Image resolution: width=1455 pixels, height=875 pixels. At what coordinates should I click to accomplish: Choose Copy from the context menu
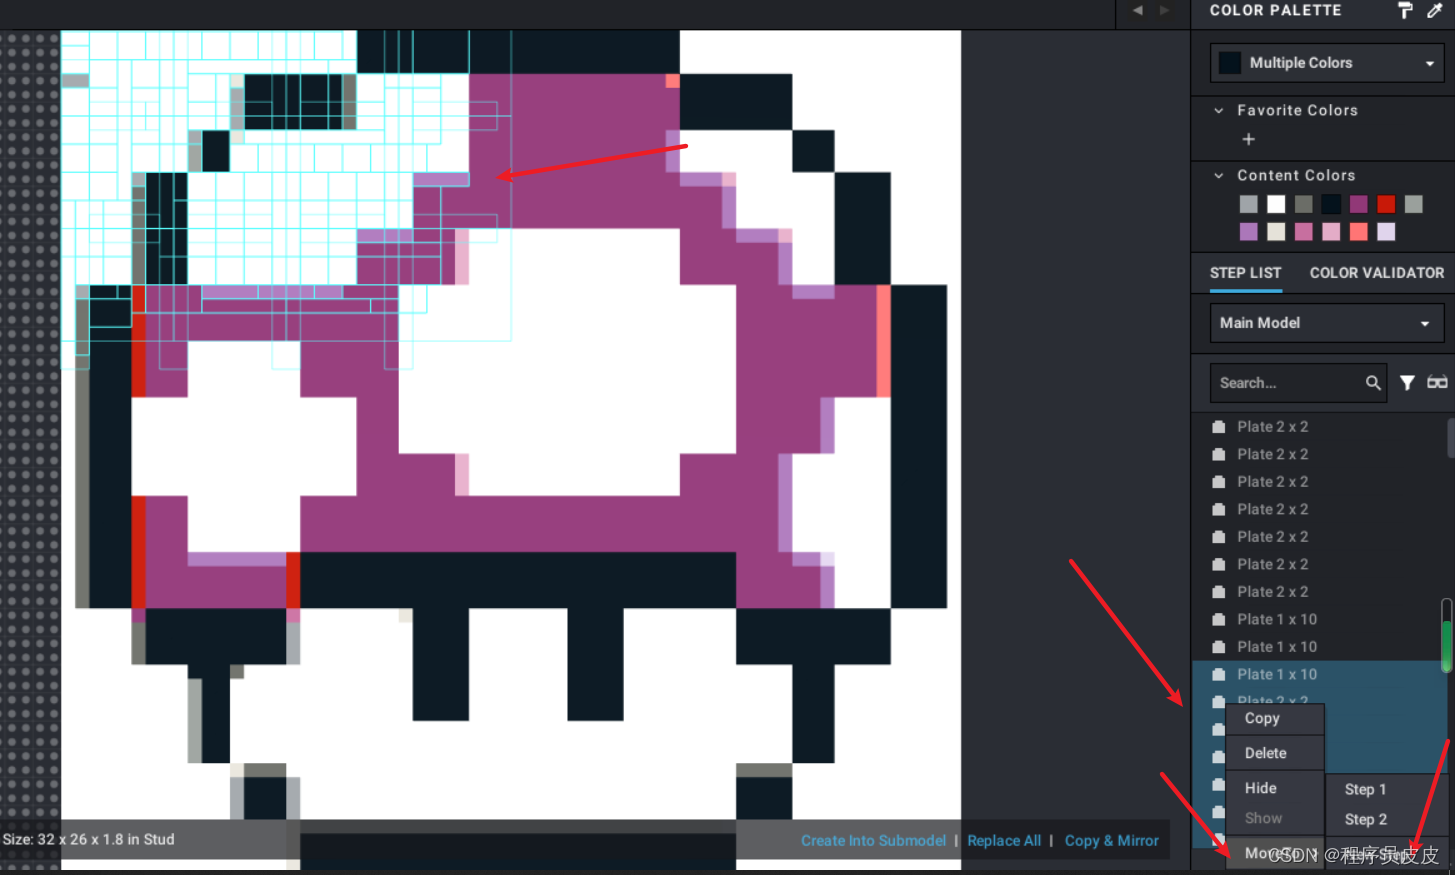(x=1275, y=719)
